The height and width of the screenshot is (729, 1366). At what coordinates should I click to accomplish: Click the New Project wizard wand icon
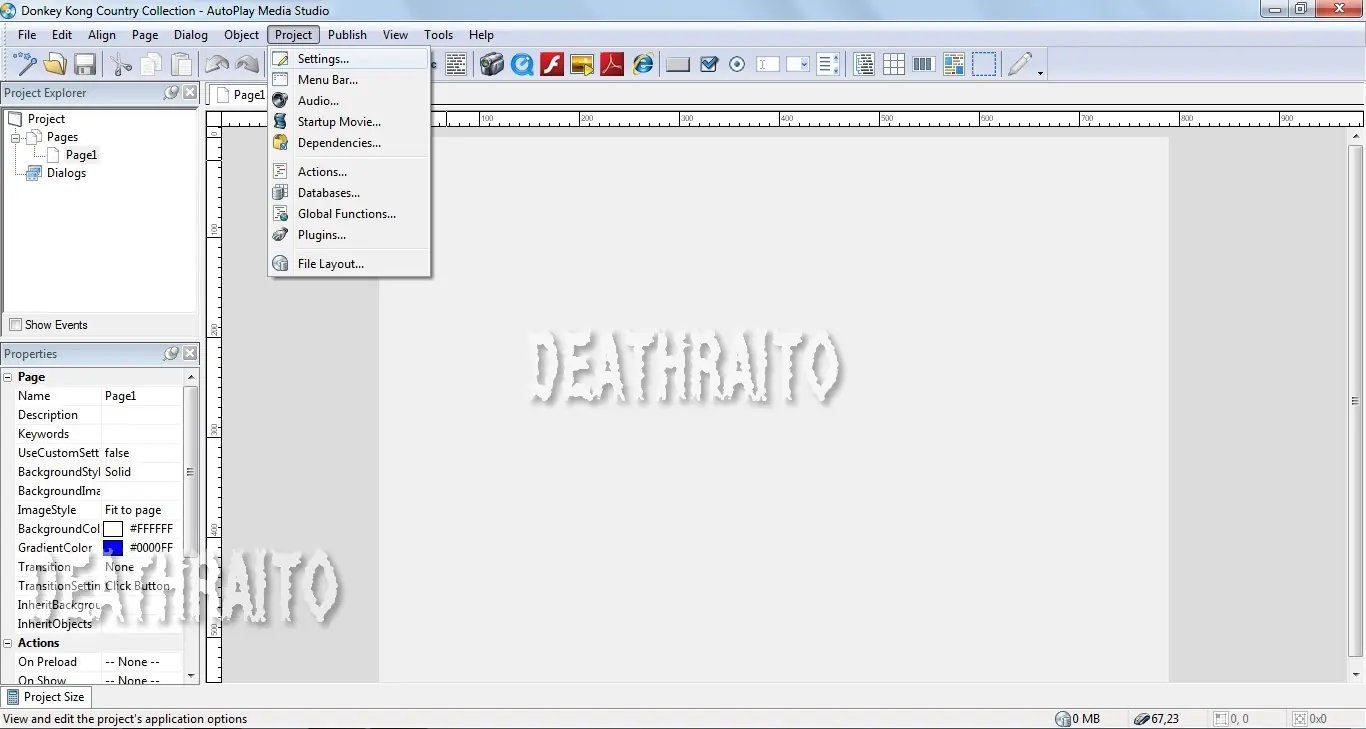[x=24, y=65]
